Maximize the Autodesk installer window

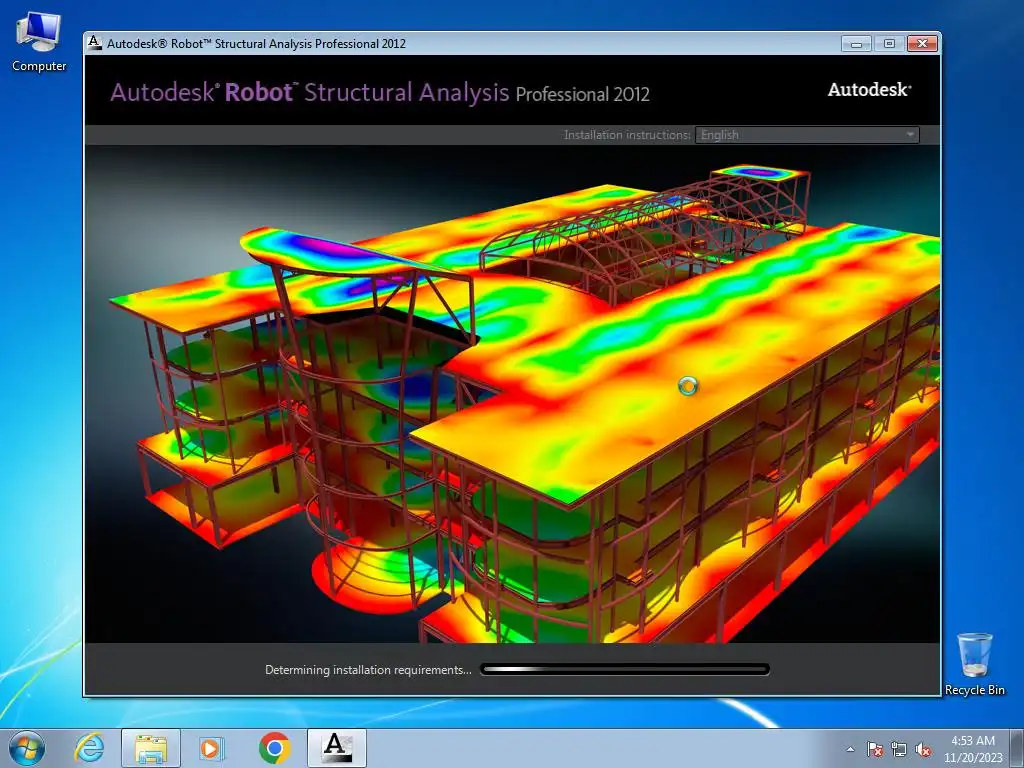(x=889, y=43)
